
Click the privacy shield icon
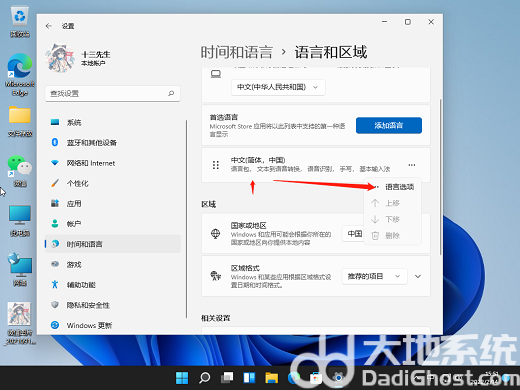(x=55, y=305)
